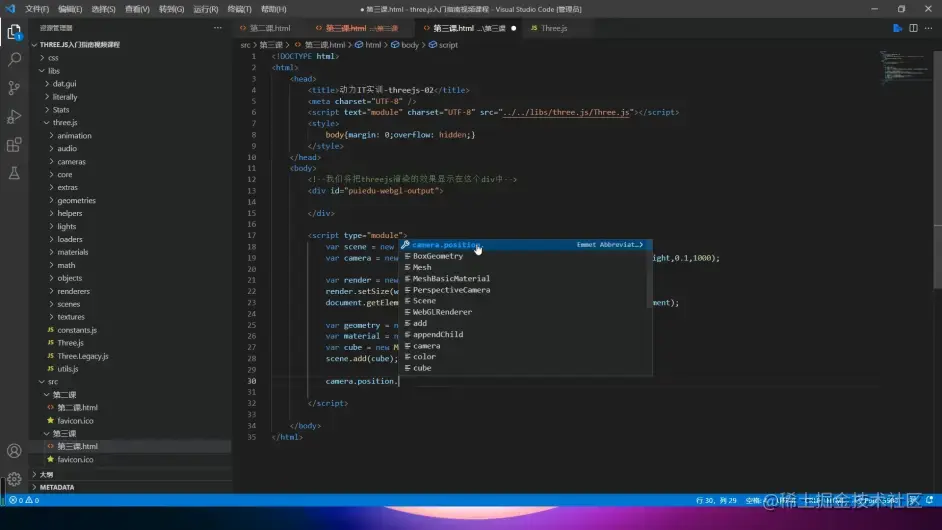Expand the geometries folder
This screenshot has width=942, height=530.
[76, 200]
